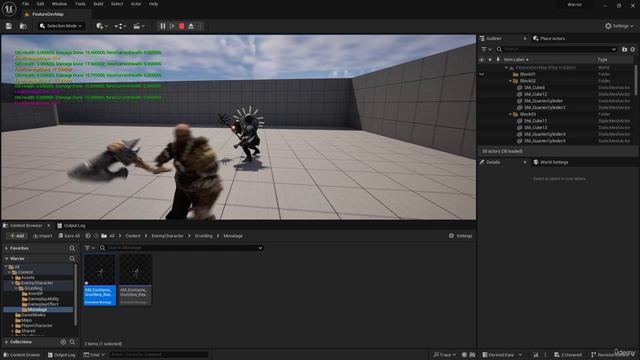Screen dimensions: 640x360
Task: Select the unselected second montage asset
Action: click(135, 280)
